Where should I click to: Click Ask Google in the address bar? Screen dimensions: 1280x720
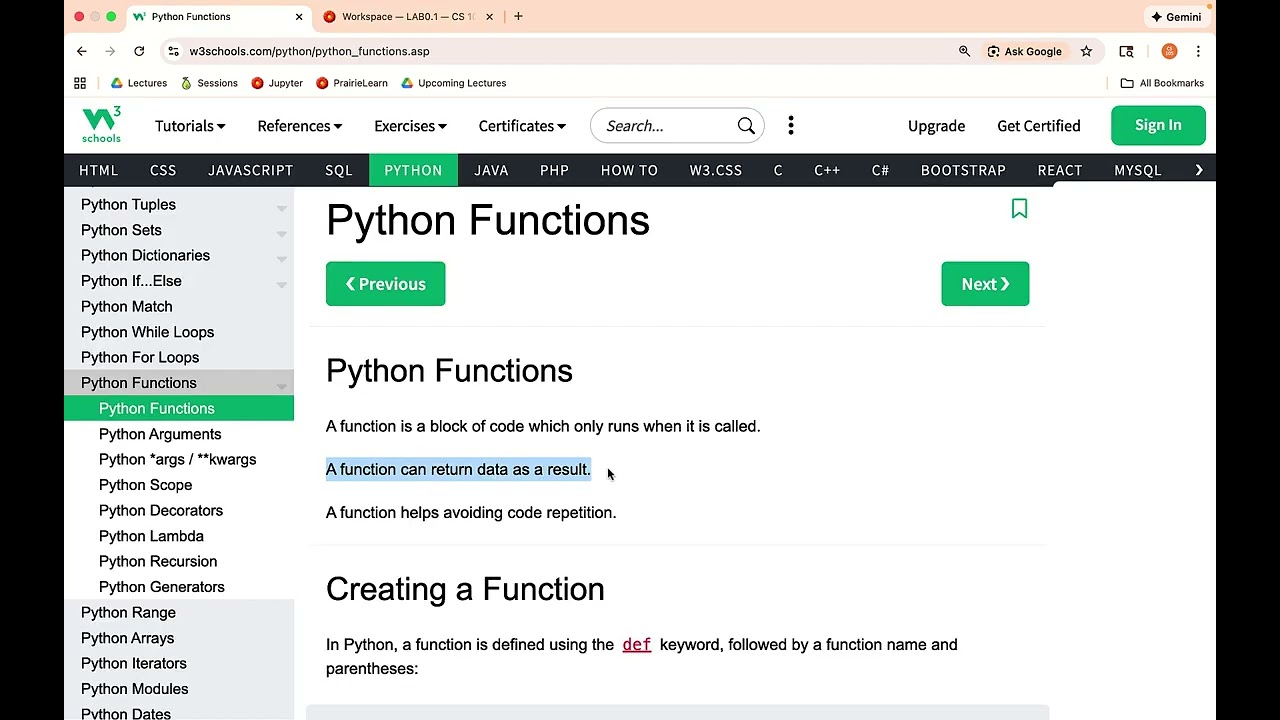click(x=1024, y=51)
